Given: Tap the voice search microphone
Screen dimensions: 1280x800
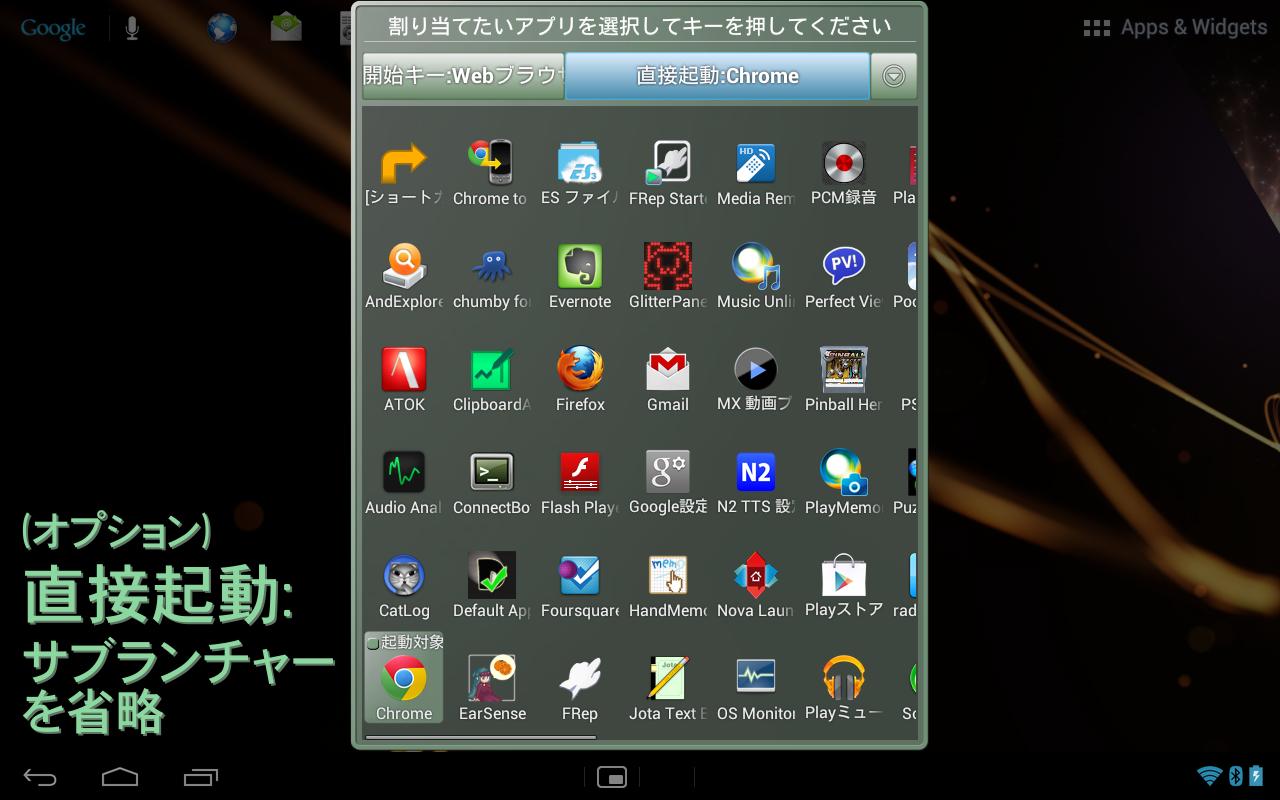Looking at the screenshot, I should [x=132, y=28].
